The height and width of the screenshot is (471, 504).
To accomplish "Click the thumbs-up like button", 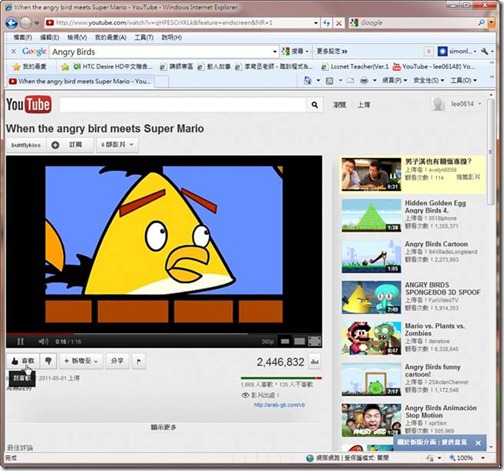I will point(23,361).
